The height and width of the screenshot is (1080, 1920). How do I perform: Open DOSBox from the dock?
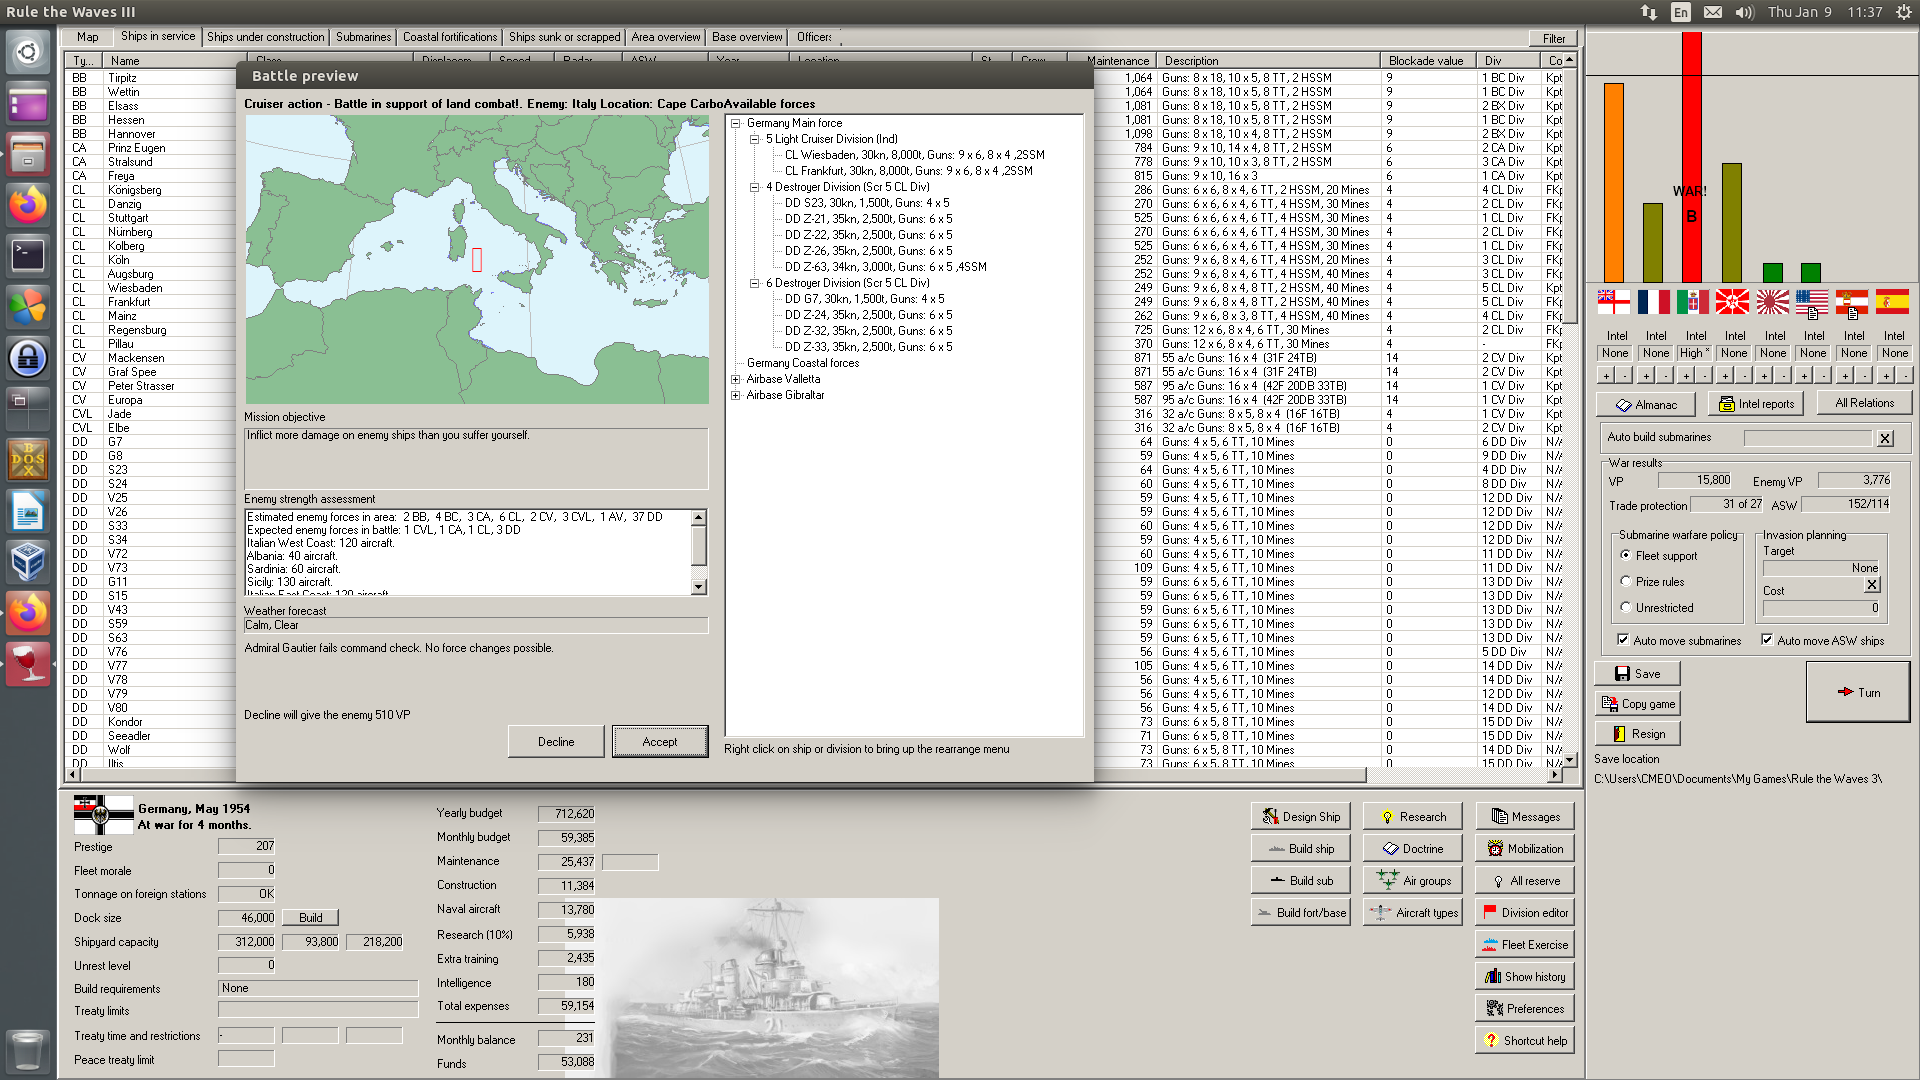28,459
